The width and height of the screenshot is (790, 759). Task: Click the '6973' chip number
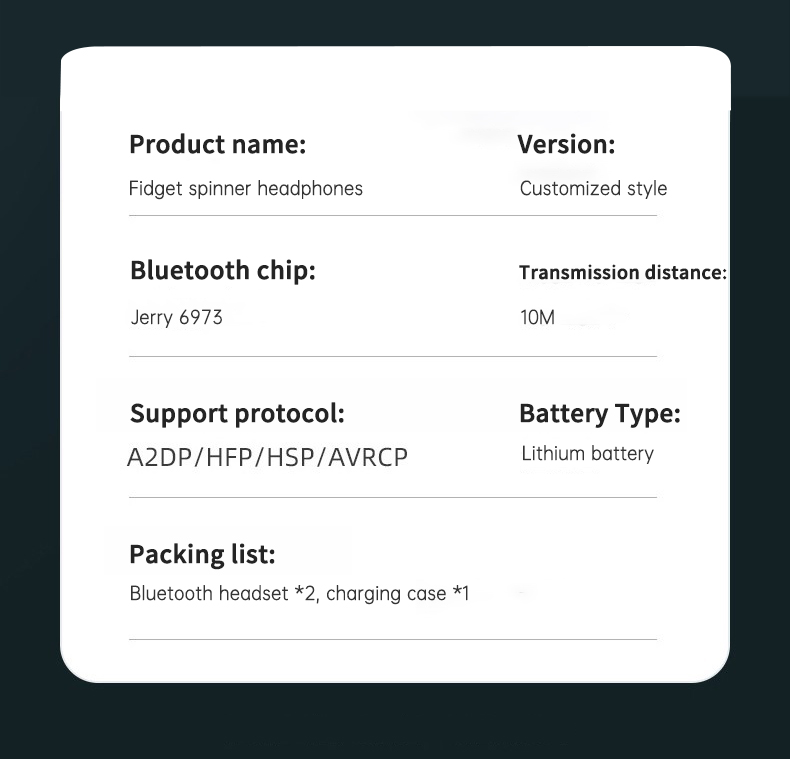pos(201,318)
